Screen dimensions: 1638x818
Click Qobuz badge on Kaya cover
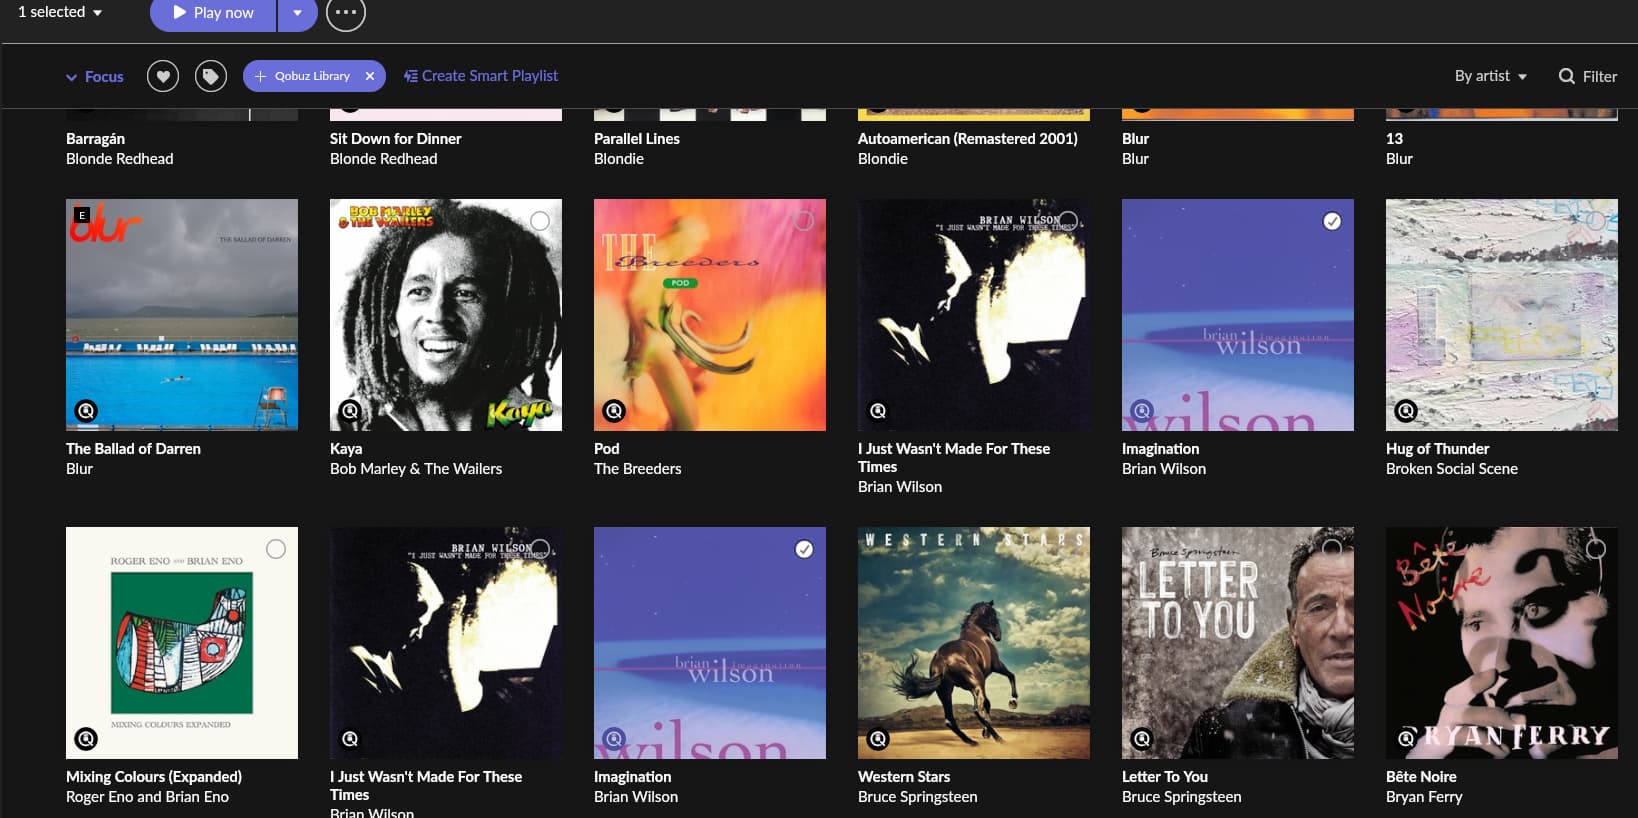[350, 410]
